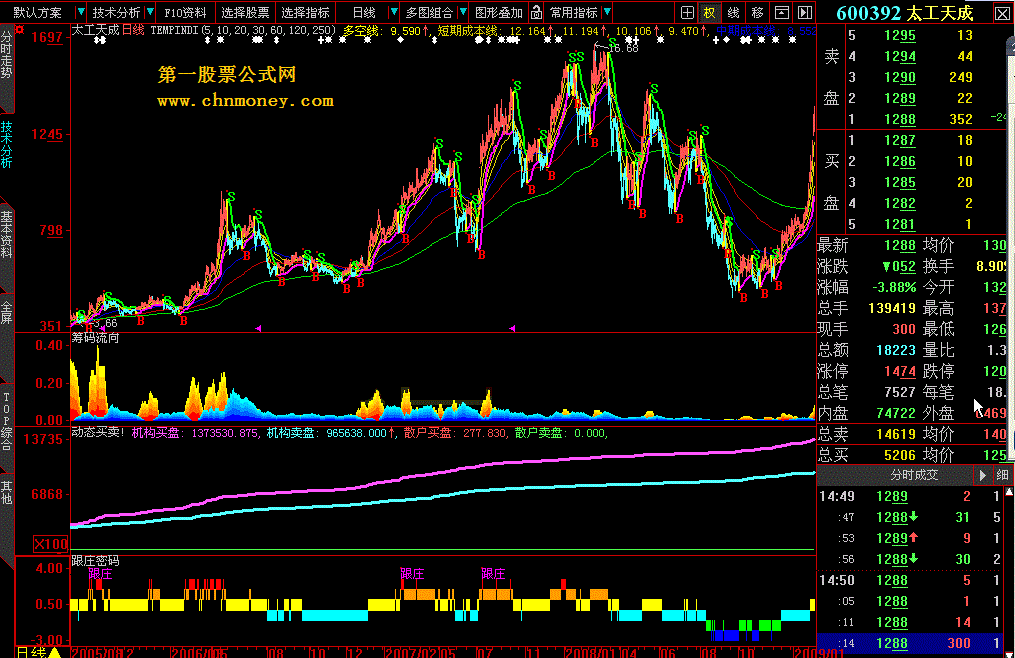Screen dimensions: 1015x658
Task: Switch to the TOP综合 side tab
Action: tap(6, 420)
